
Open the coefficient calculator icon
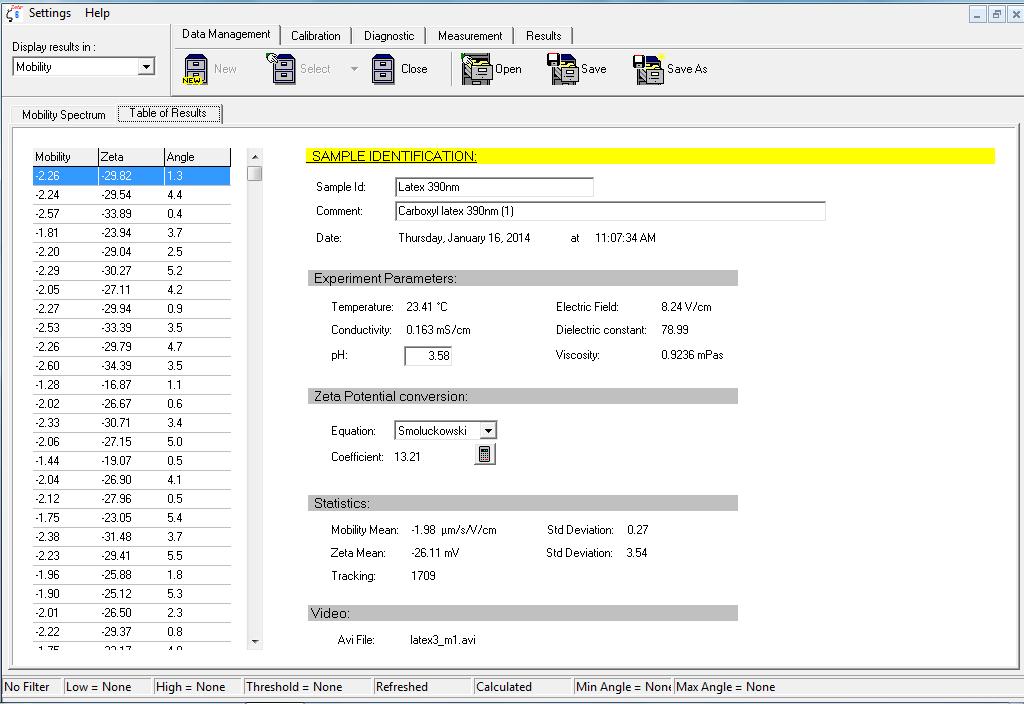(x=484, y=455)
